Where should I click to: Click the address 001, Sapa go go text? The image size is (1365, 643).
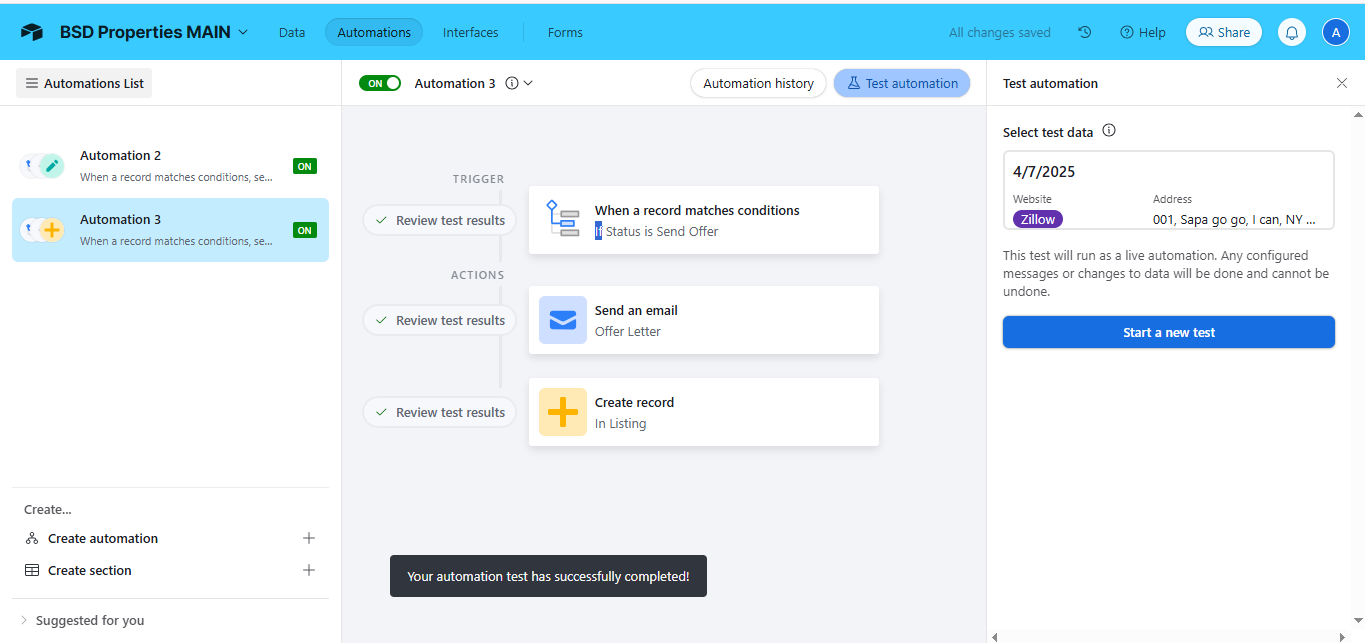tap(1235, 219)
